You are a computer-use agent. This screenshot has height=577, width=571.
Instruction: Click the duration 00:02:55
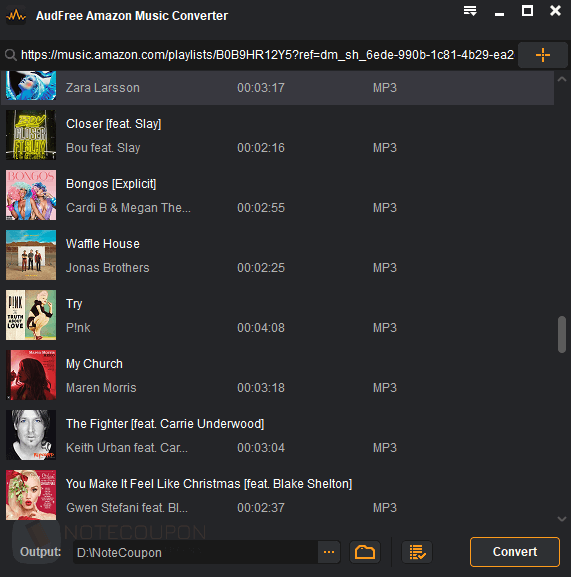[x=261, y=208]
